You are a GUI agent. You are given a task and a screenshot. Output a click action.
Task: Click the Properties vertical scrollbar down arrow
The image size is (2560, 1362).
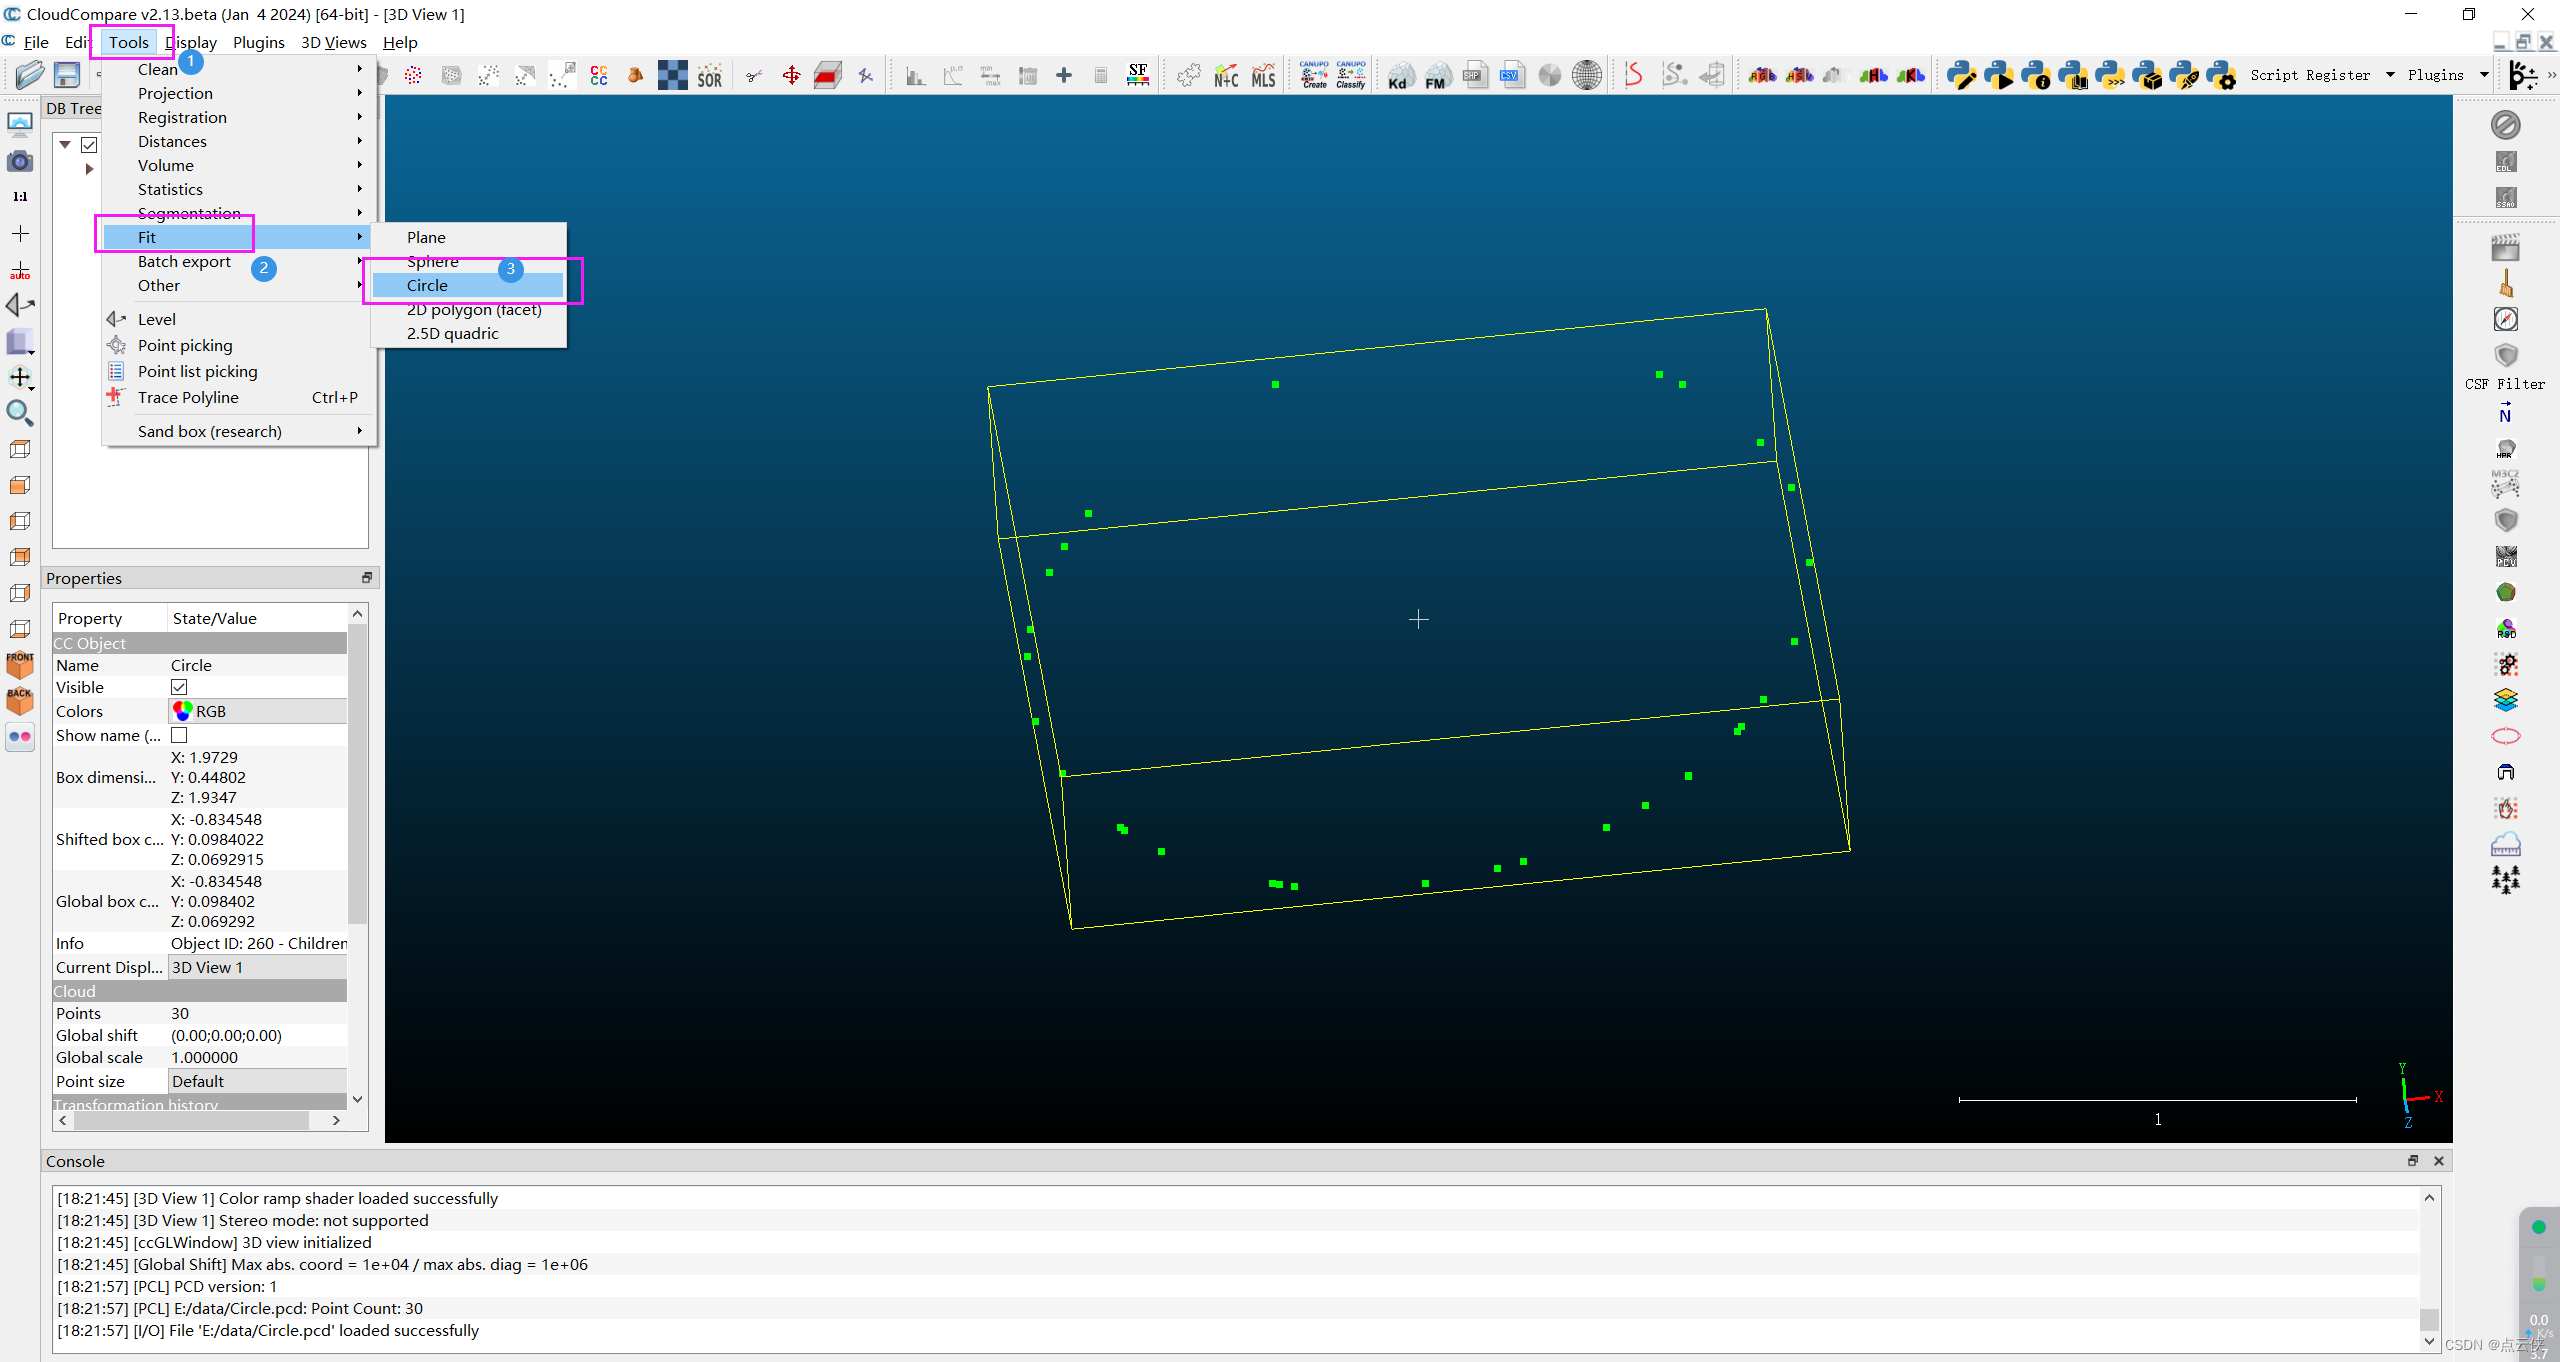[x=357, y=1099]
